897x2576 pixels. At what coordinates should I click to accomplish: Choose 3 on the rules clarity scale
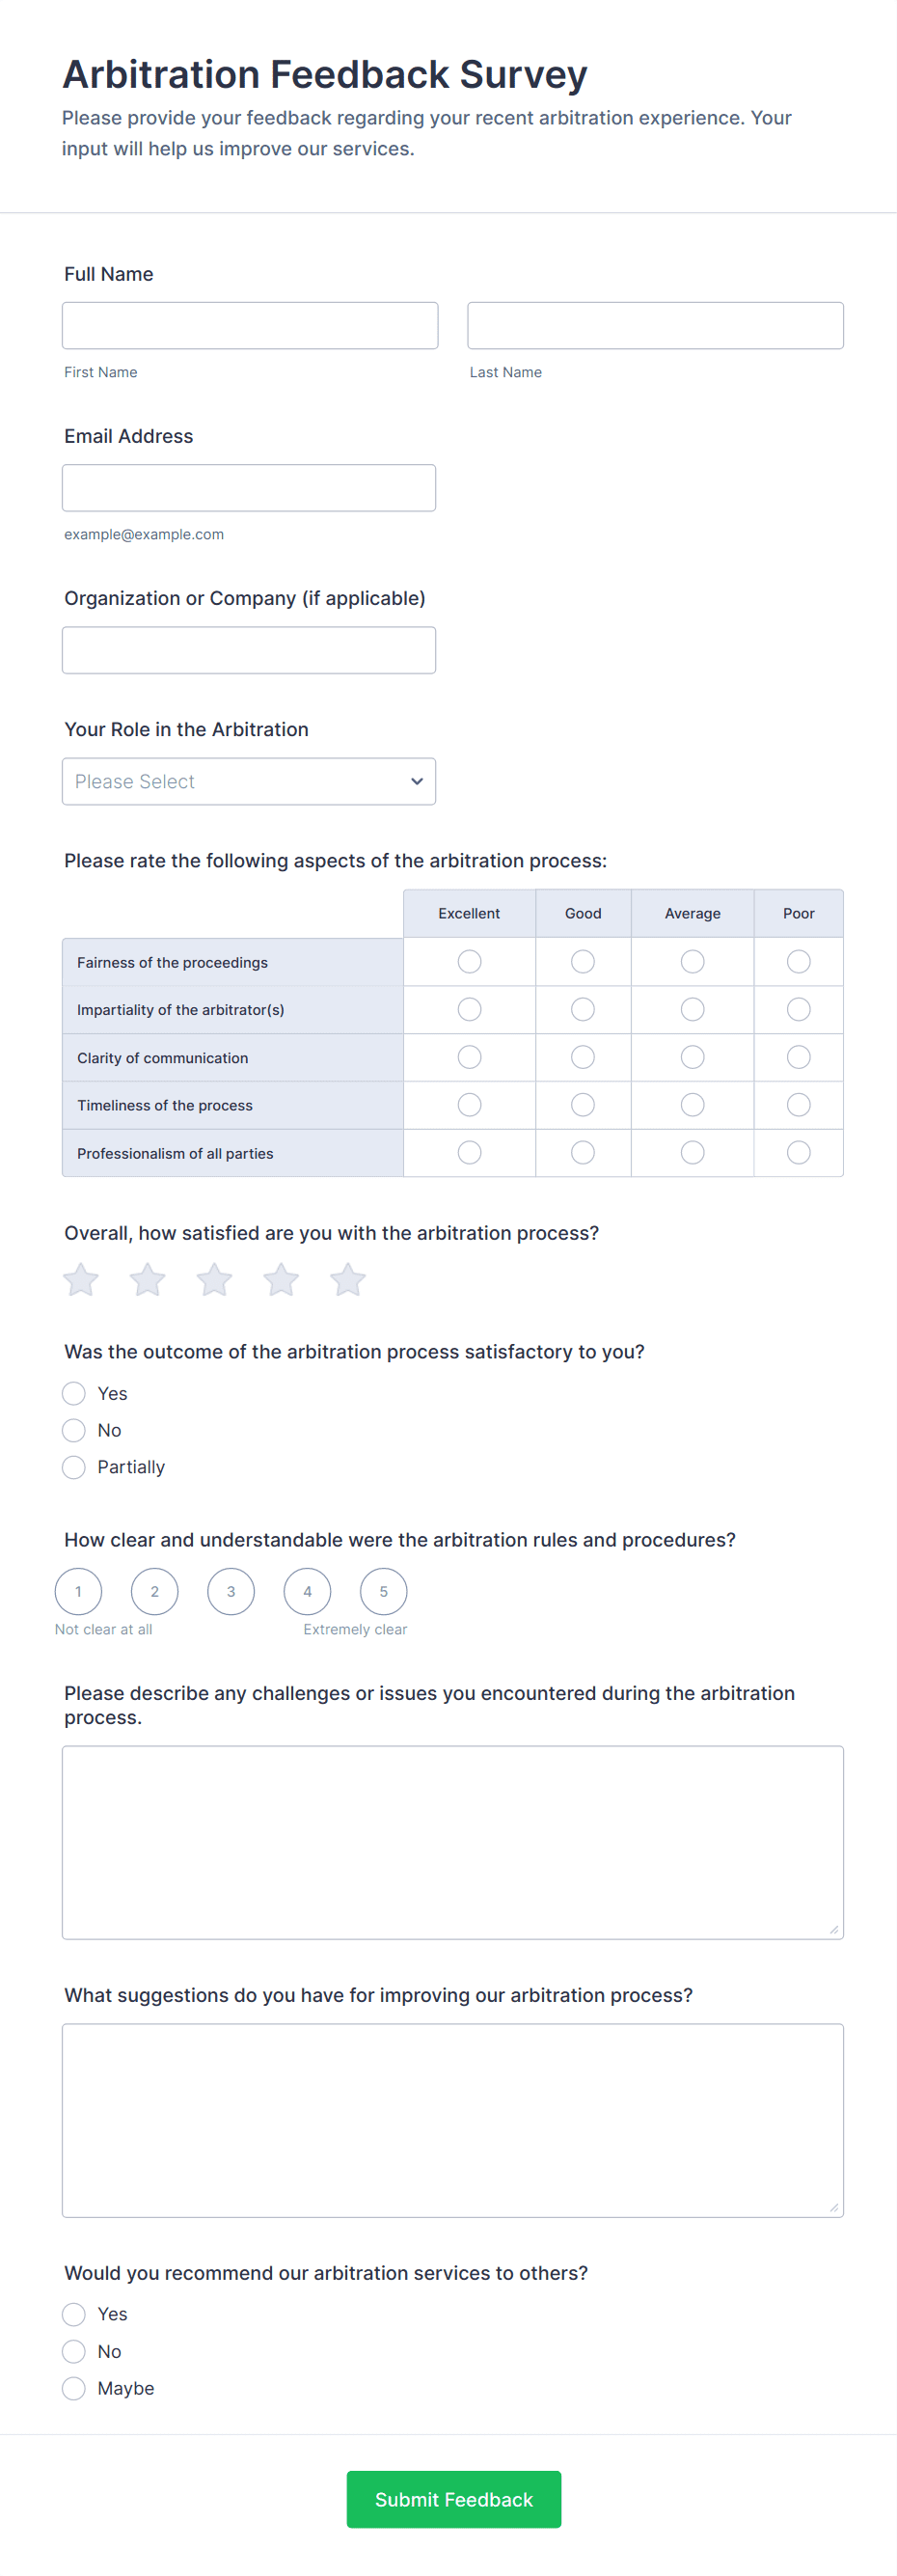[x=231, y=1591]
